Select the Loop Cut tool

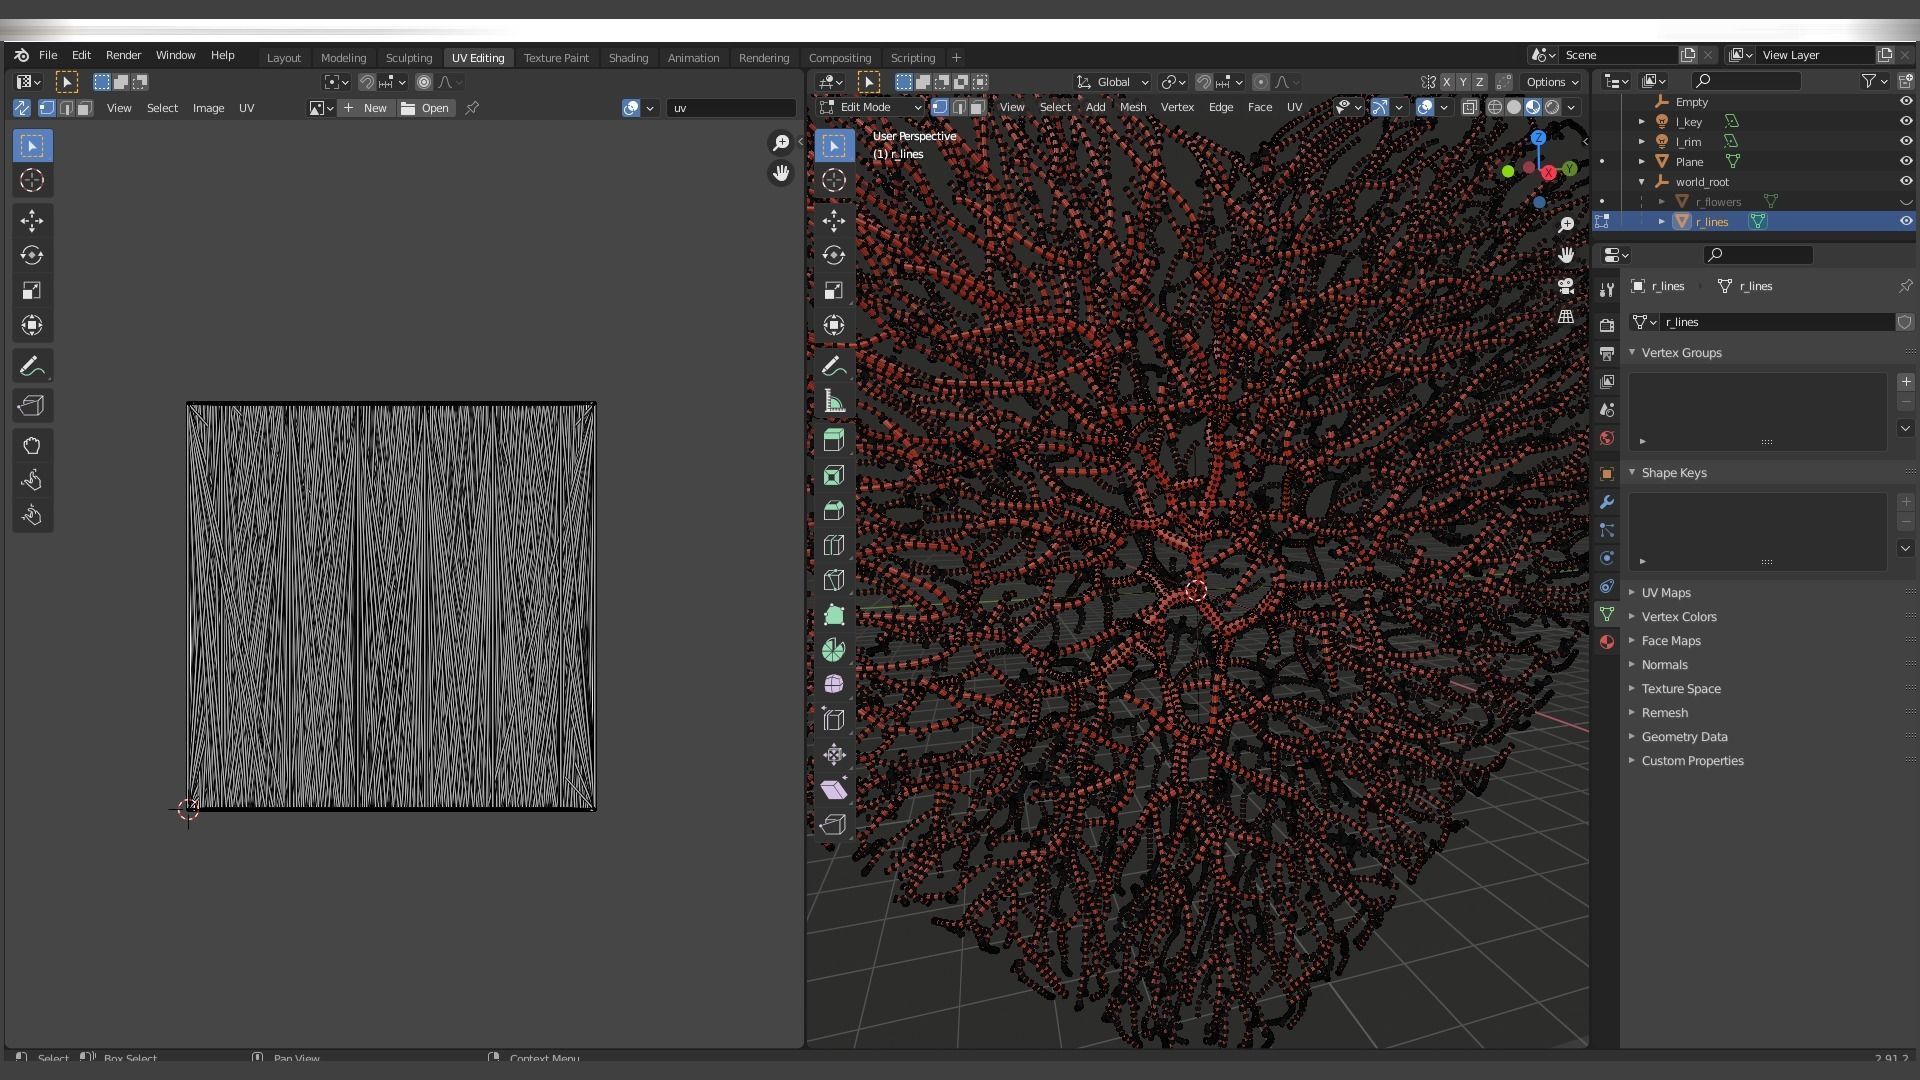834,546
